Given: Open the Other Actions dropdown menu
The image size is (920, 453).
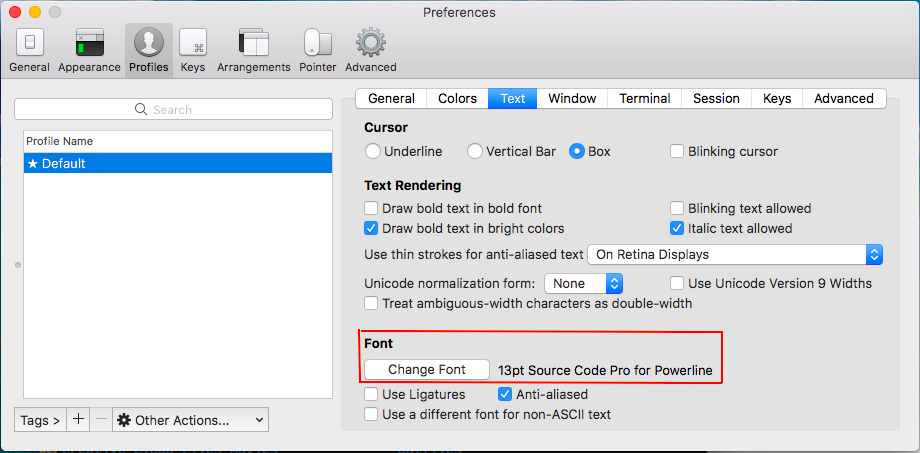Looking at the screenshot, I should [190, 420].
